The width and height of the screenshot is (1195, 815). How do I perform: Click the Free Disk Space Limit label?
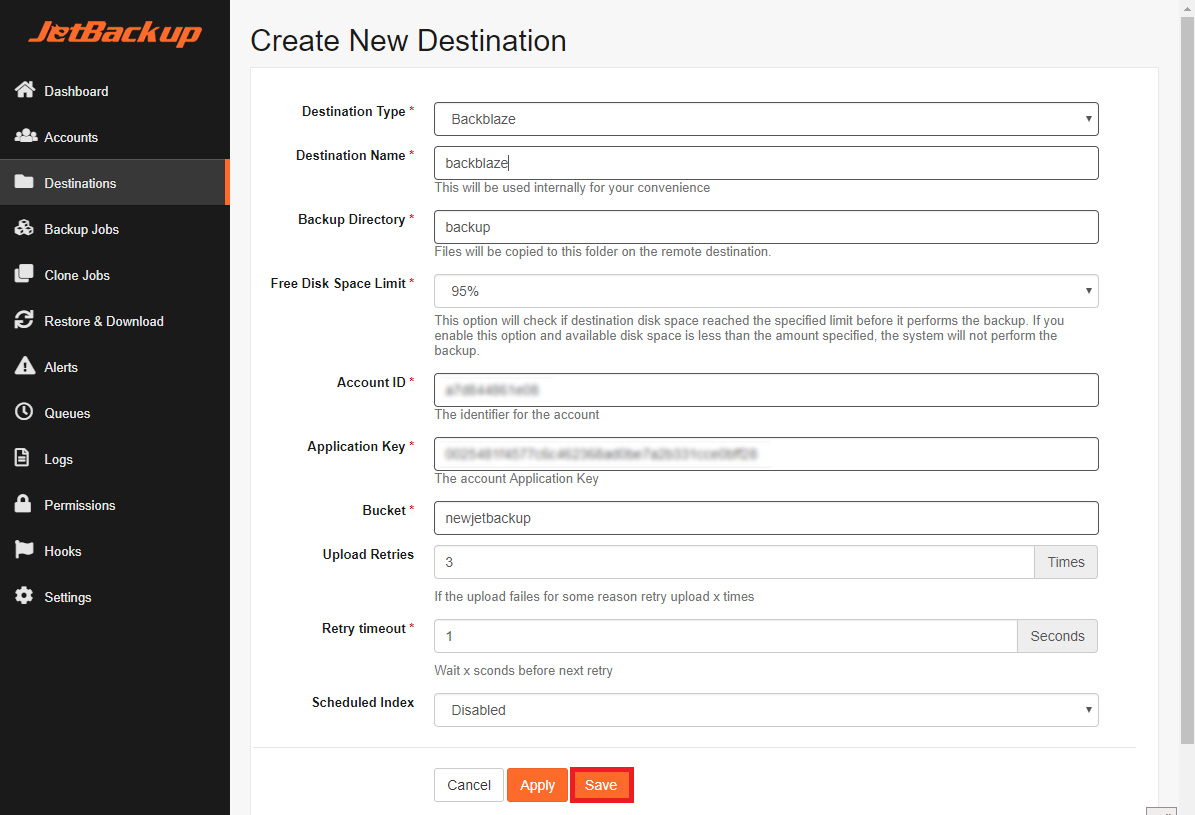tap(338, 284)
